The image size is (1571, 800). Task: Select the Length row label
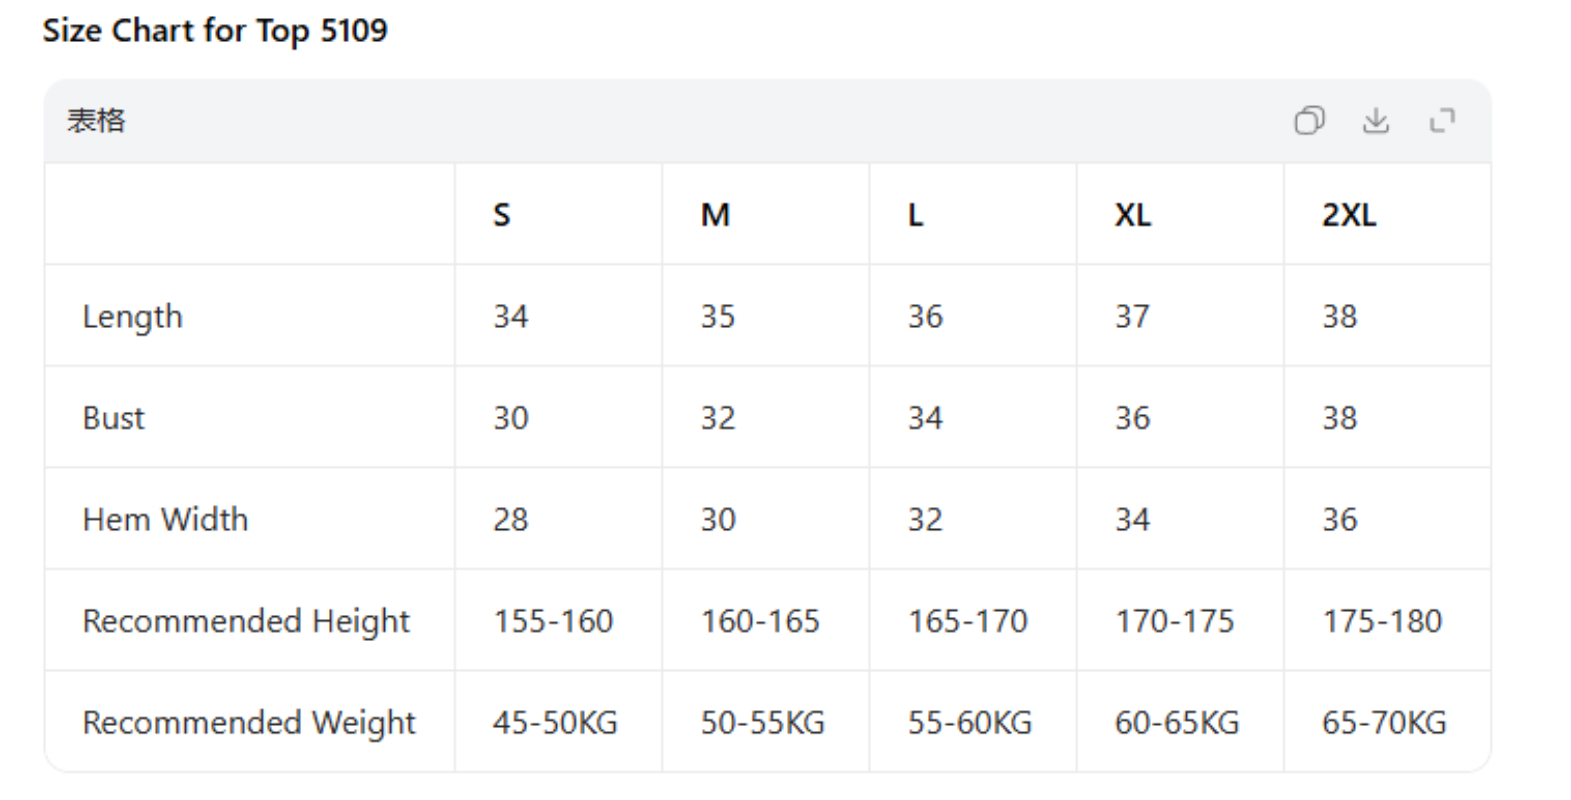(132, 317)
